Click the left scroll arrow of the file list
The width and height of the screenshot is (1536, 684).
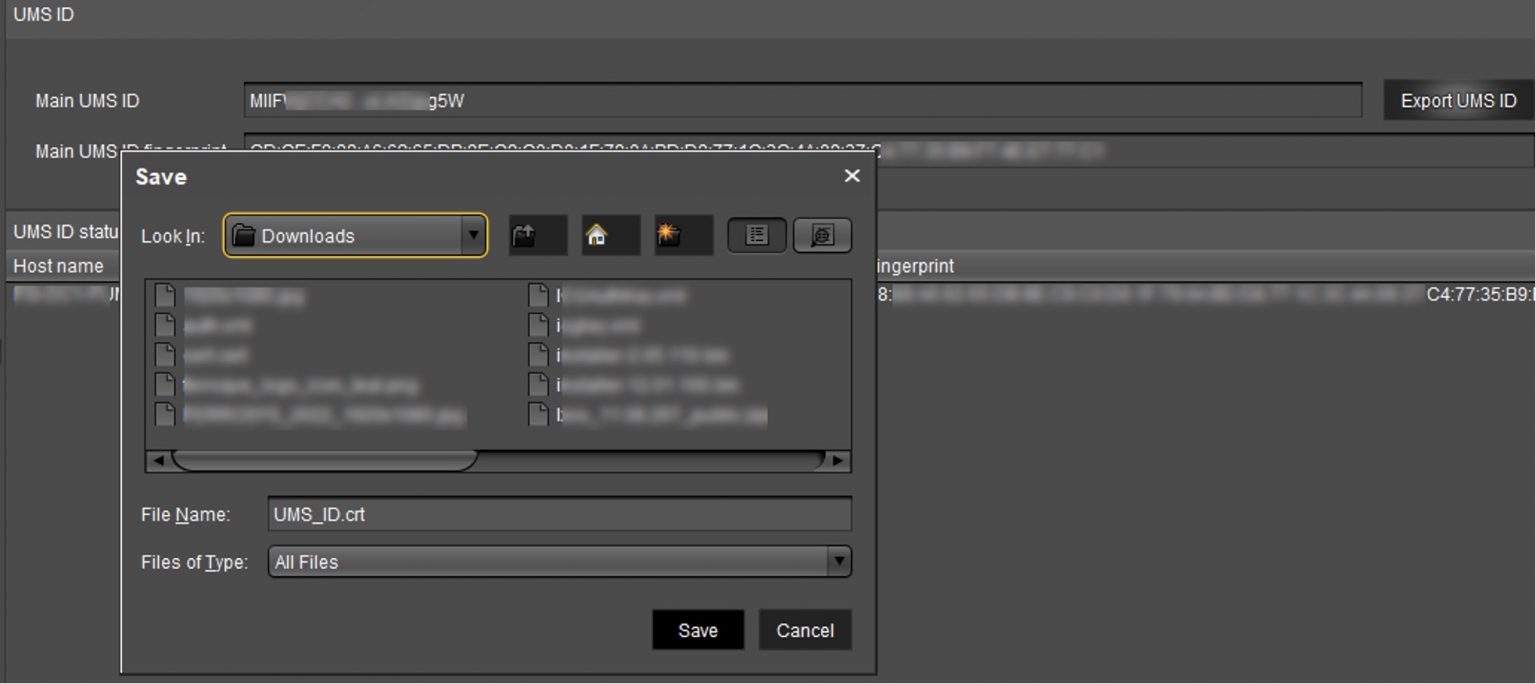pyautogui.click(x=158, y=461)
